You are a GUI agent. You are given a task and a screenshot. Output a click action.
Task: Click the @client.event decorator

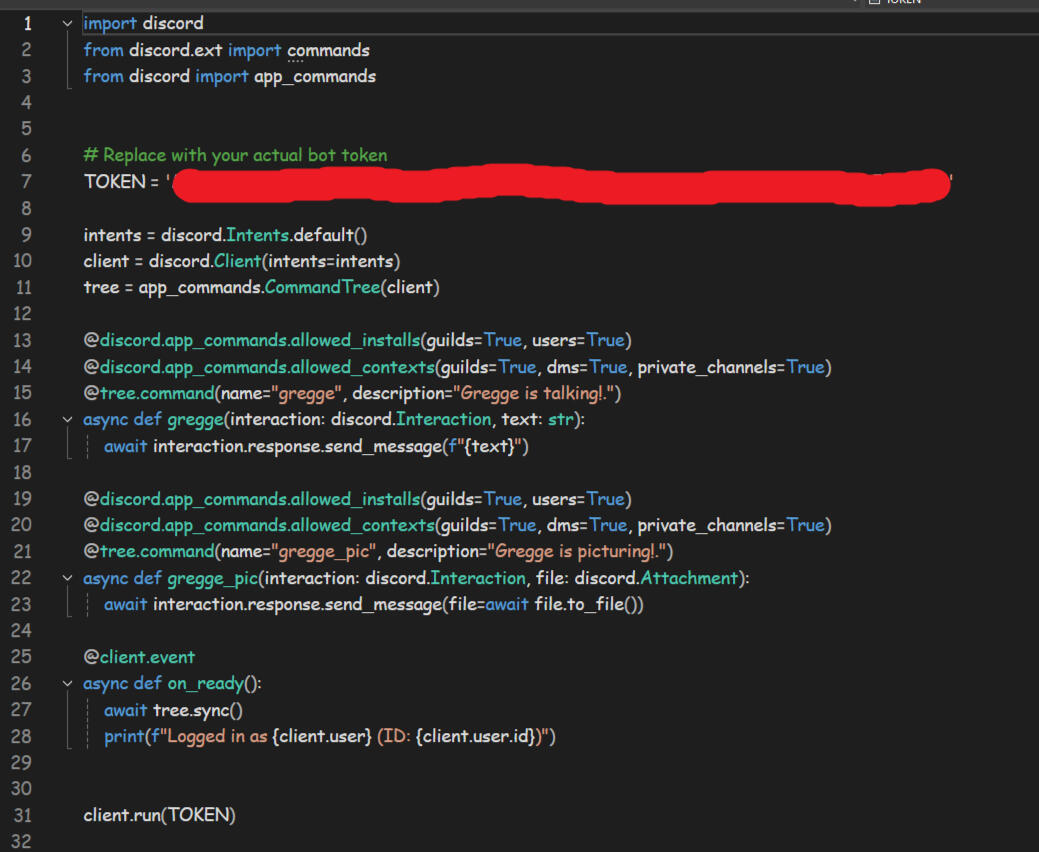tap(139, 657)
